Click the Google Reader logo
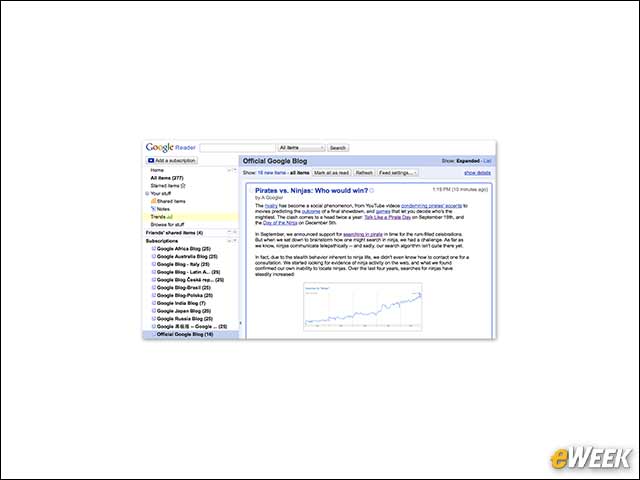640x480 pixels. [171, 147]
